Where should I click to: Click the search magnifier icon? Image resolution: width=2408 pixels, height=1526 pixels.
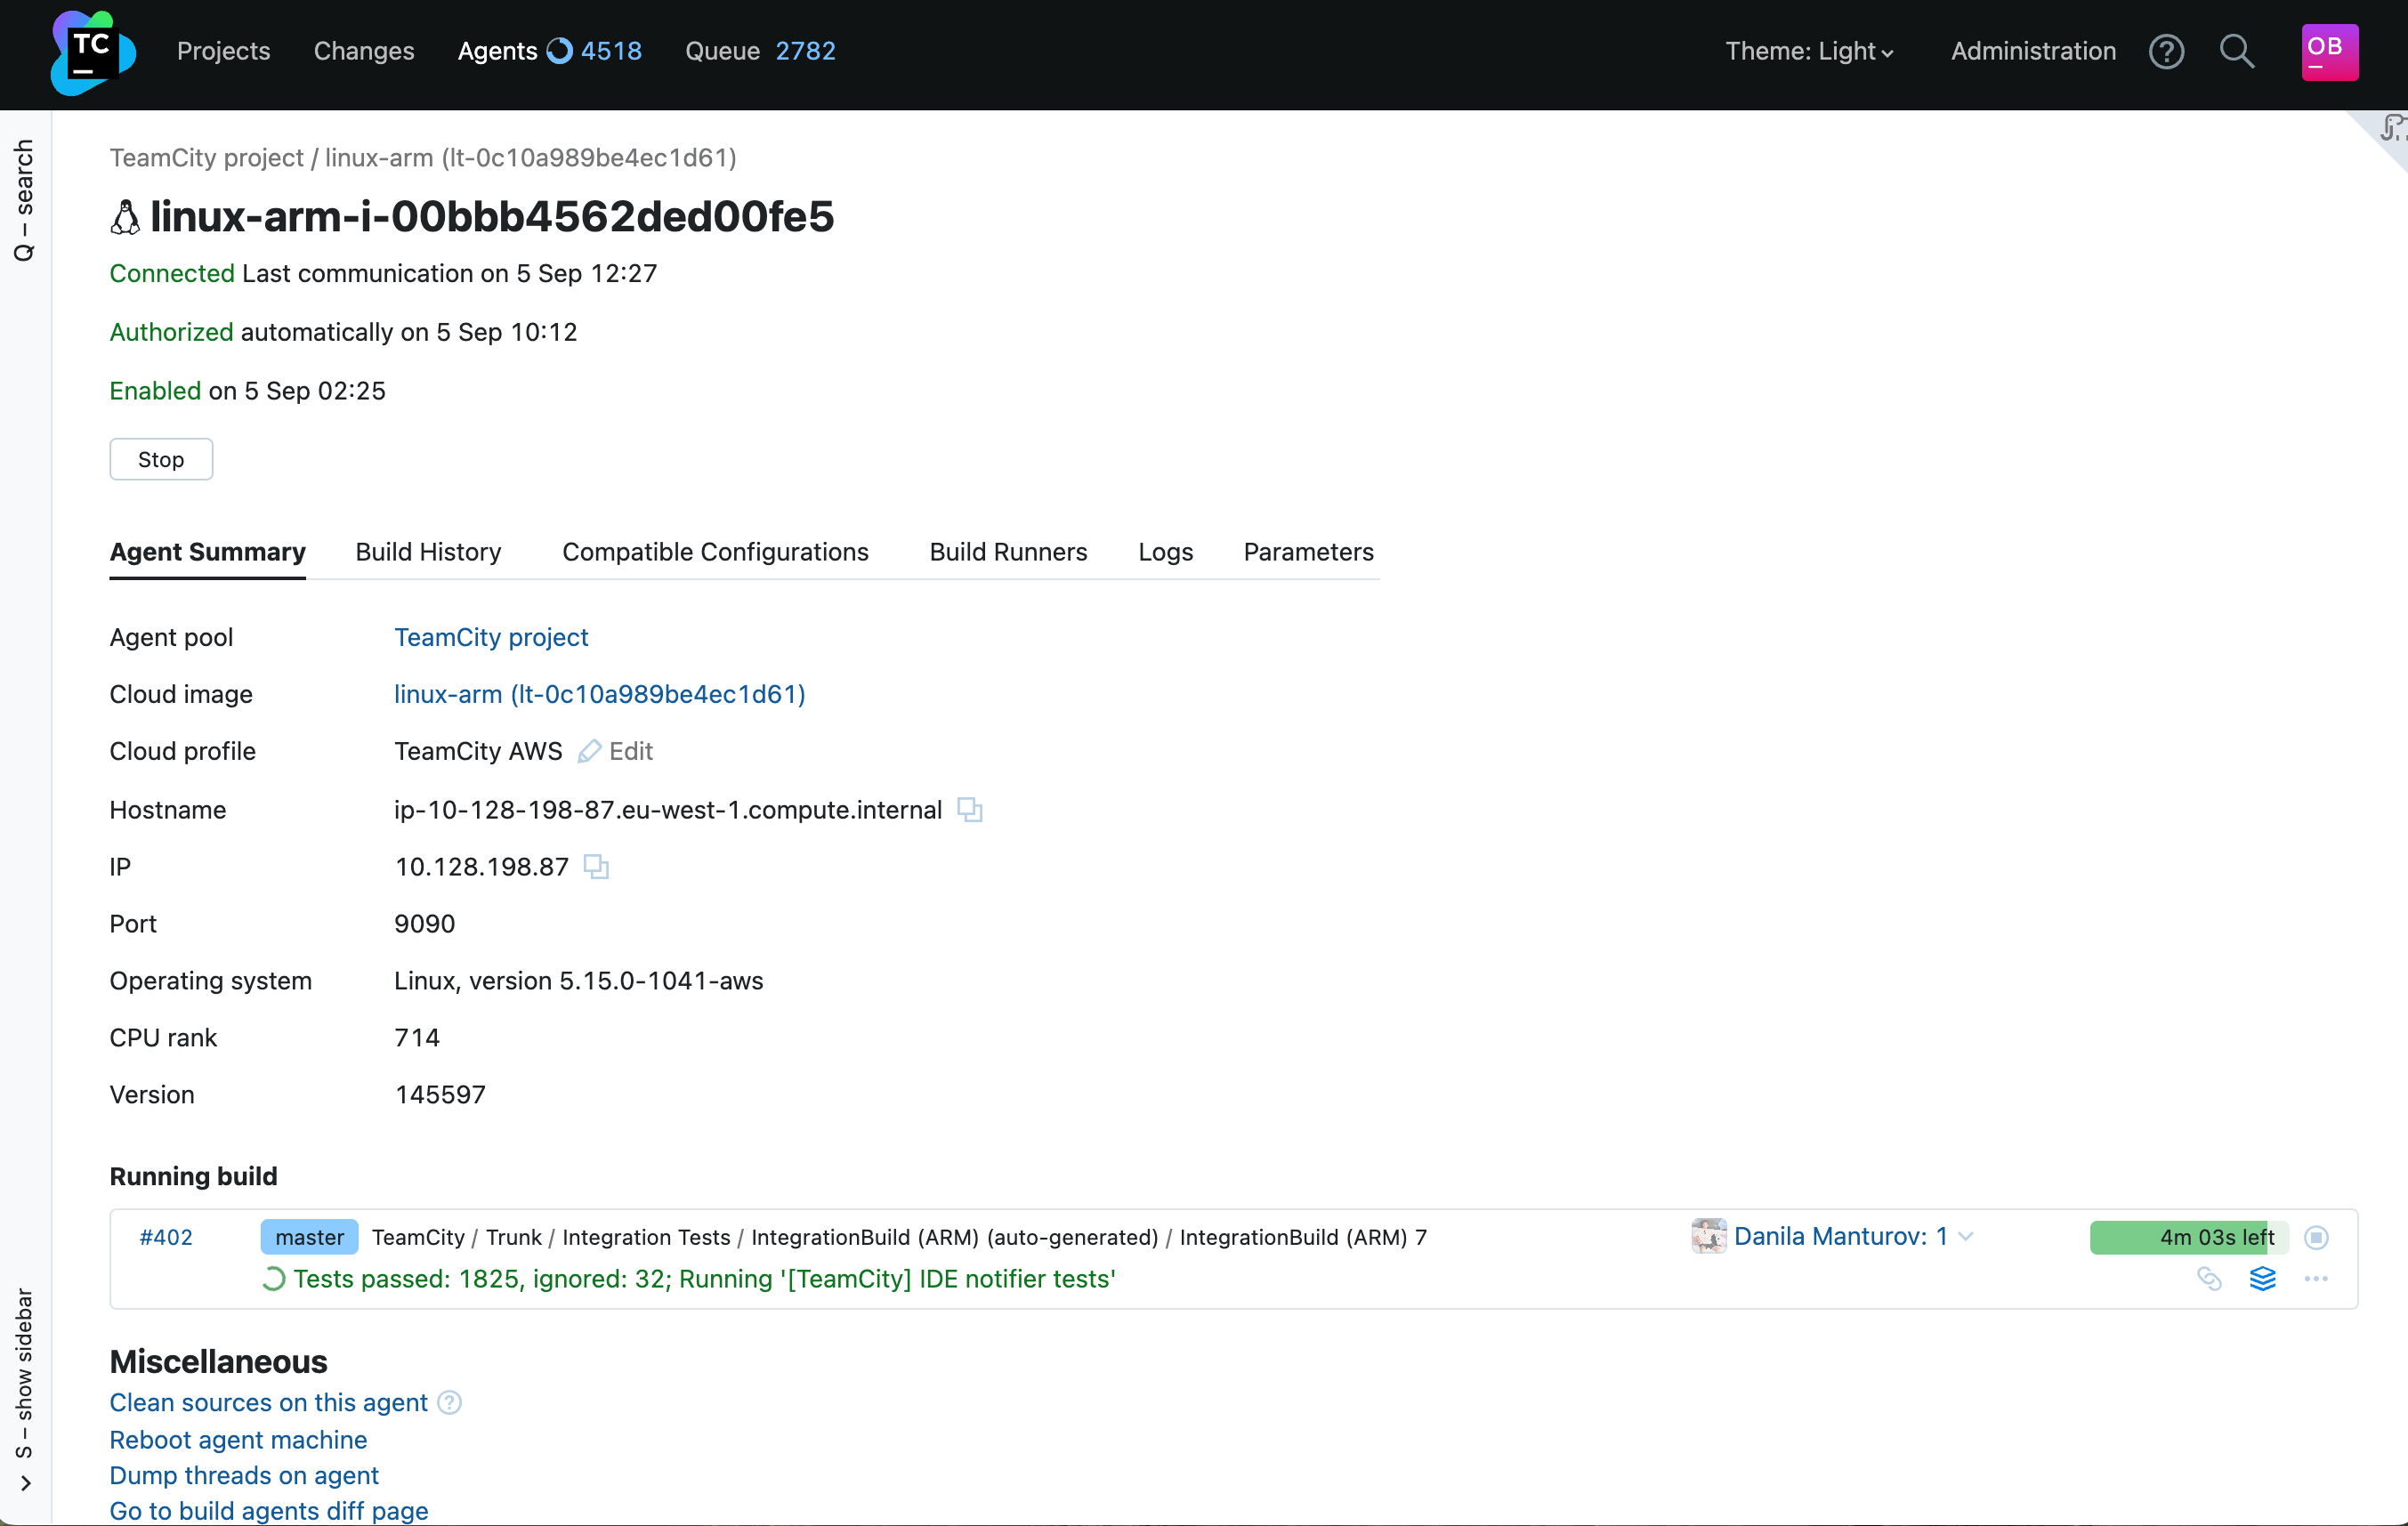(x=2236, y=51)
